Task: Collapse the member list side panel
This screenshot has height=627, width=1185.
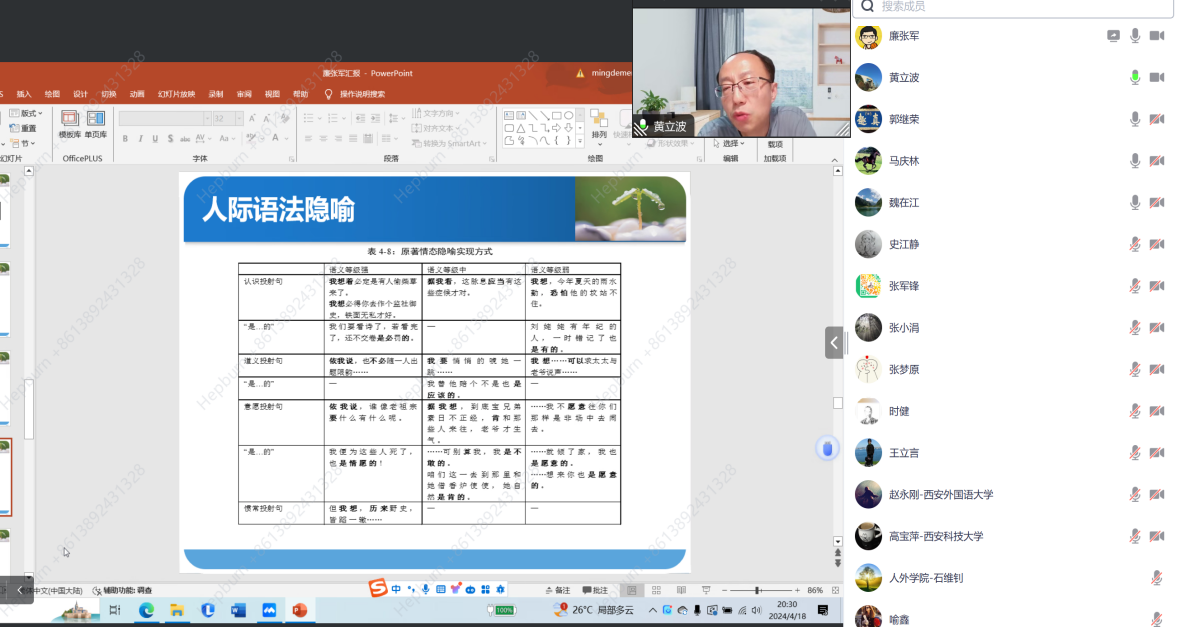Action: (x=834, y=342)
